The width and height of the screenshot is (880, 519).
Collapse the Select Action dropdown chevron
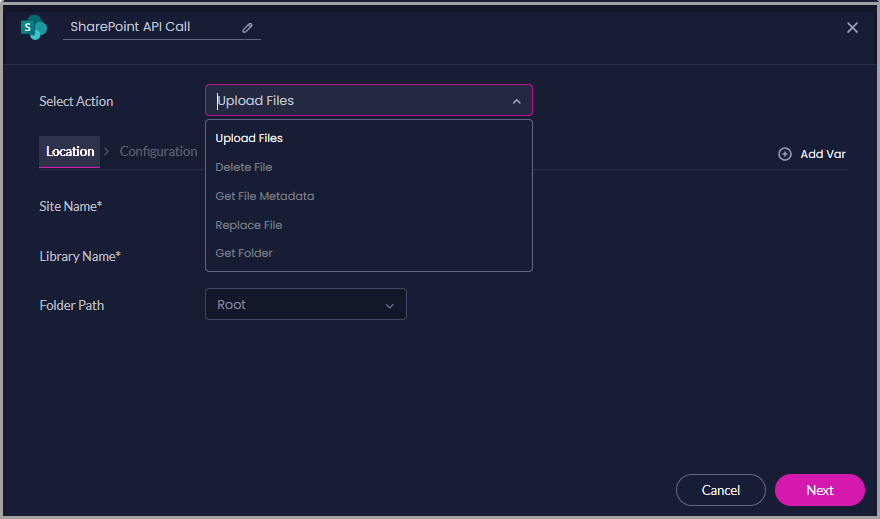(x=516, y=102)
